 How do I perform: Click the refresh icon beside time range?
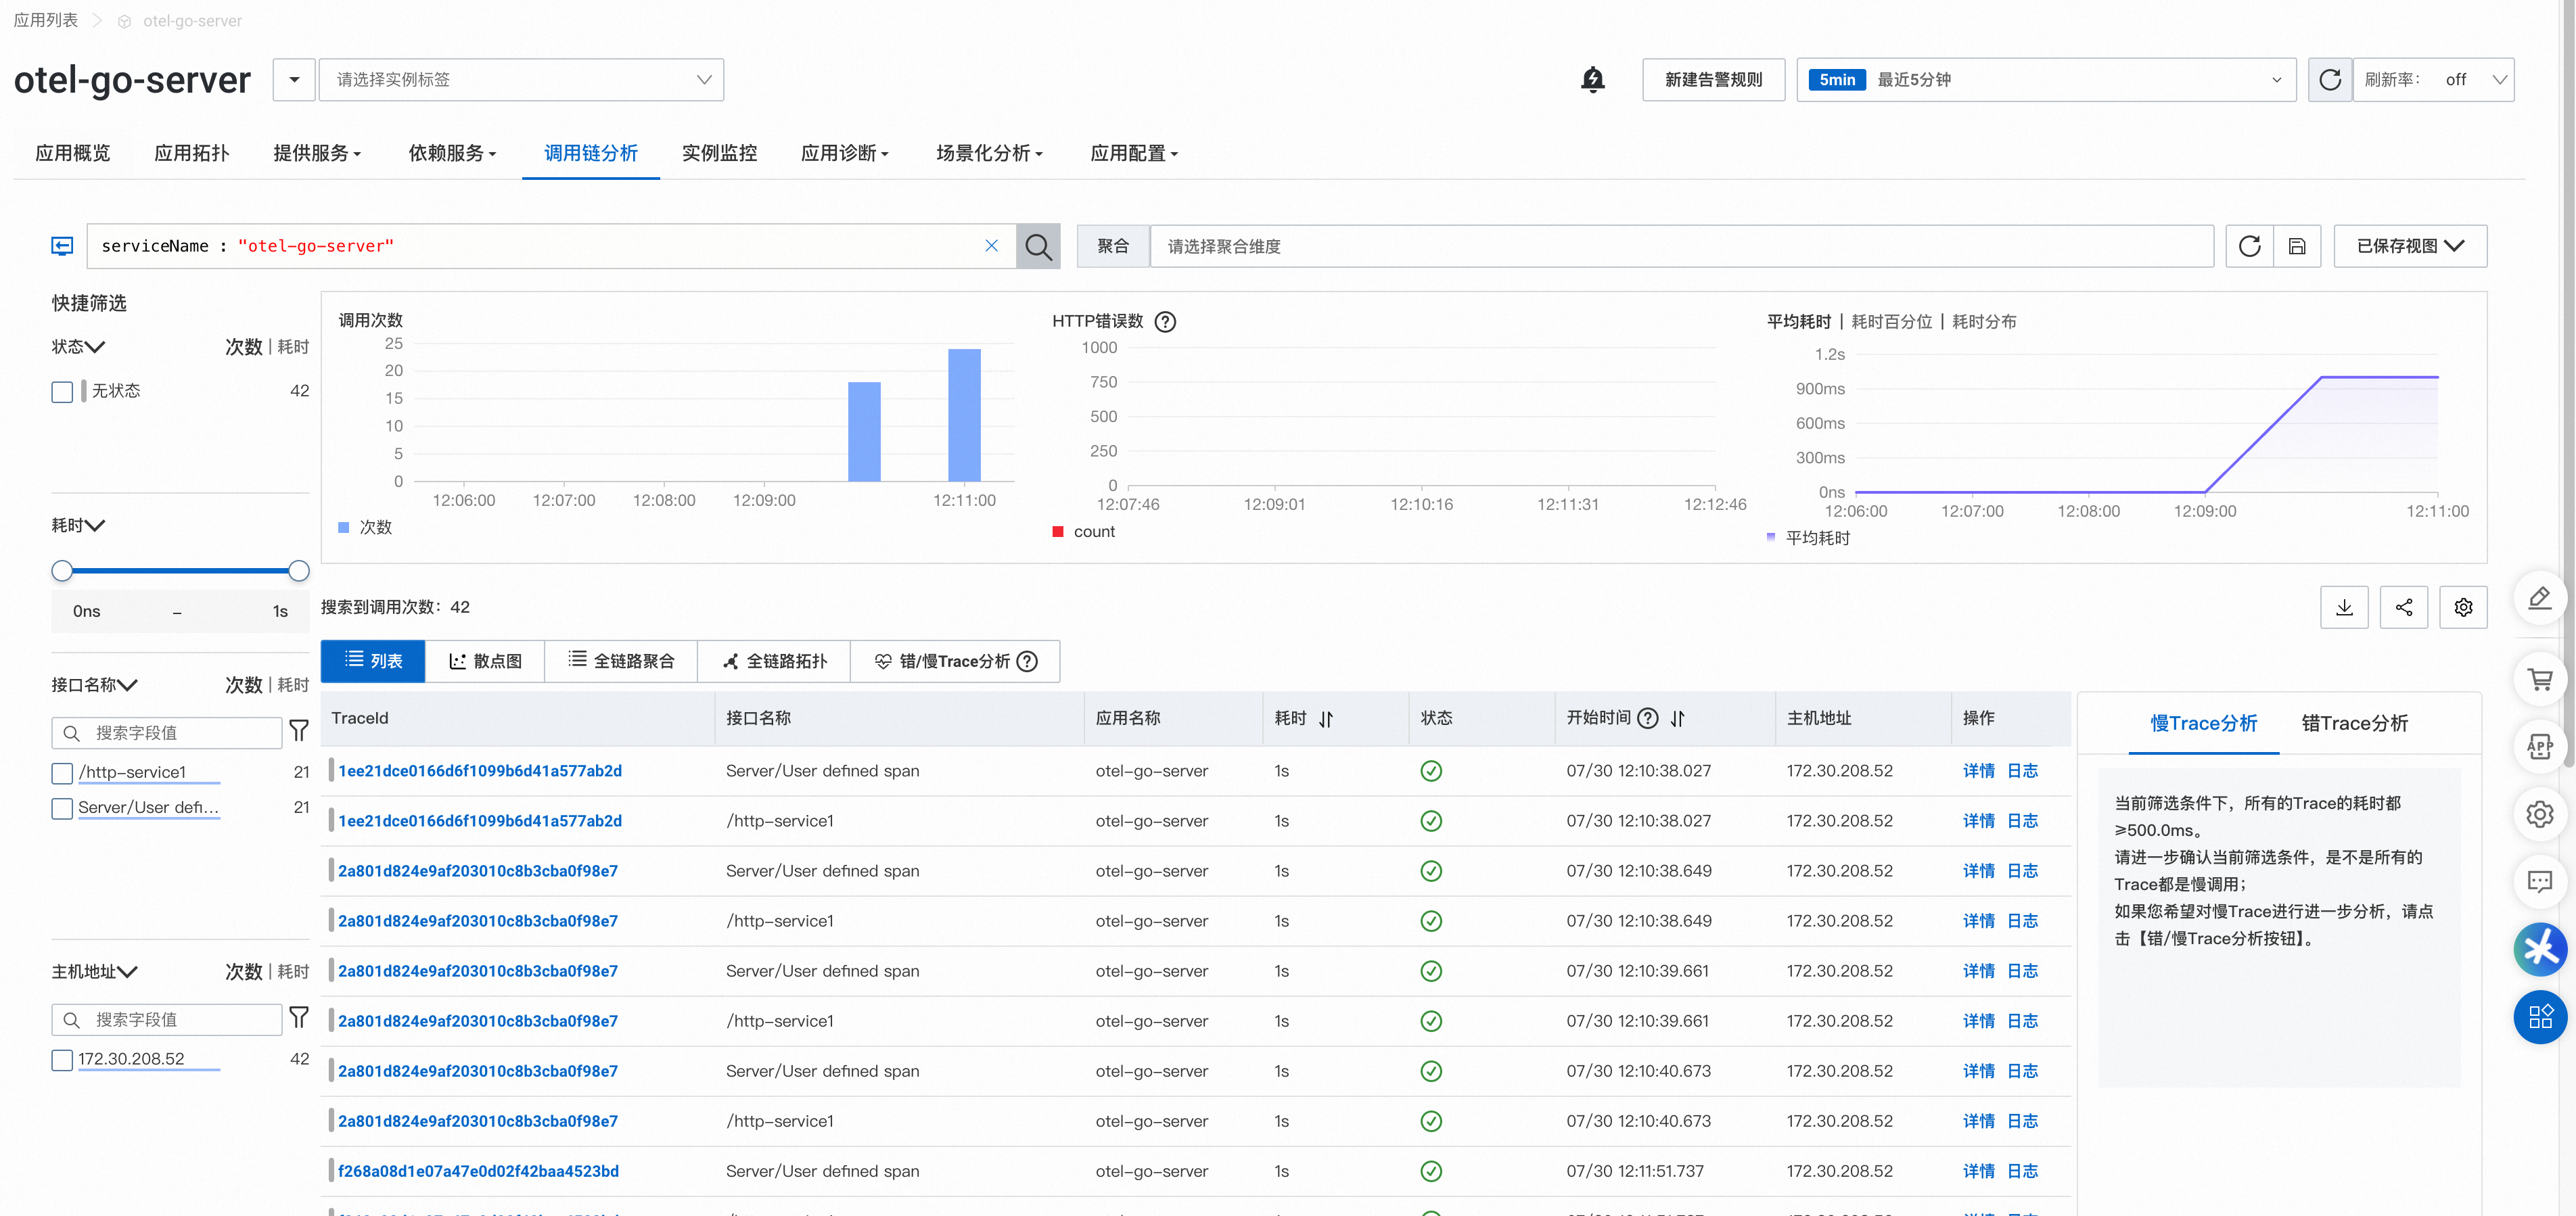pyautogui.click(x=2329, y=79)
